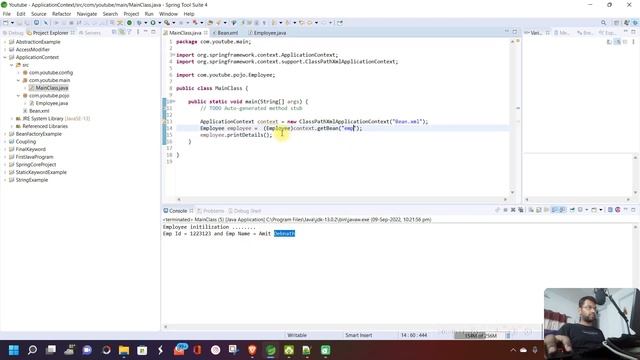
Task: Click the Writable status bar entry
Action: point(297,335)
